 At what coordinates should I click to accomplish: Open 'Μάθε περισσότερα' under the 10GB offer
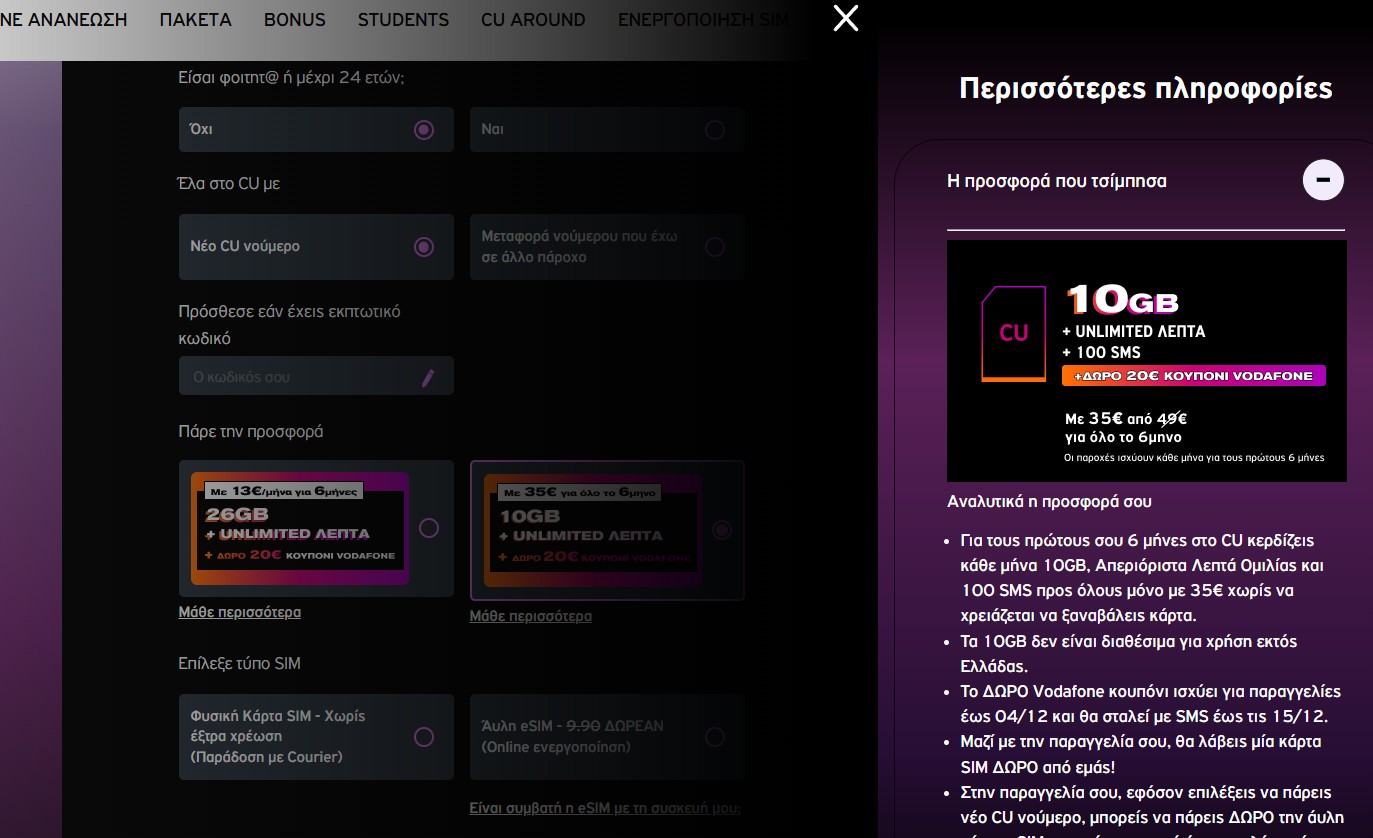530,616
